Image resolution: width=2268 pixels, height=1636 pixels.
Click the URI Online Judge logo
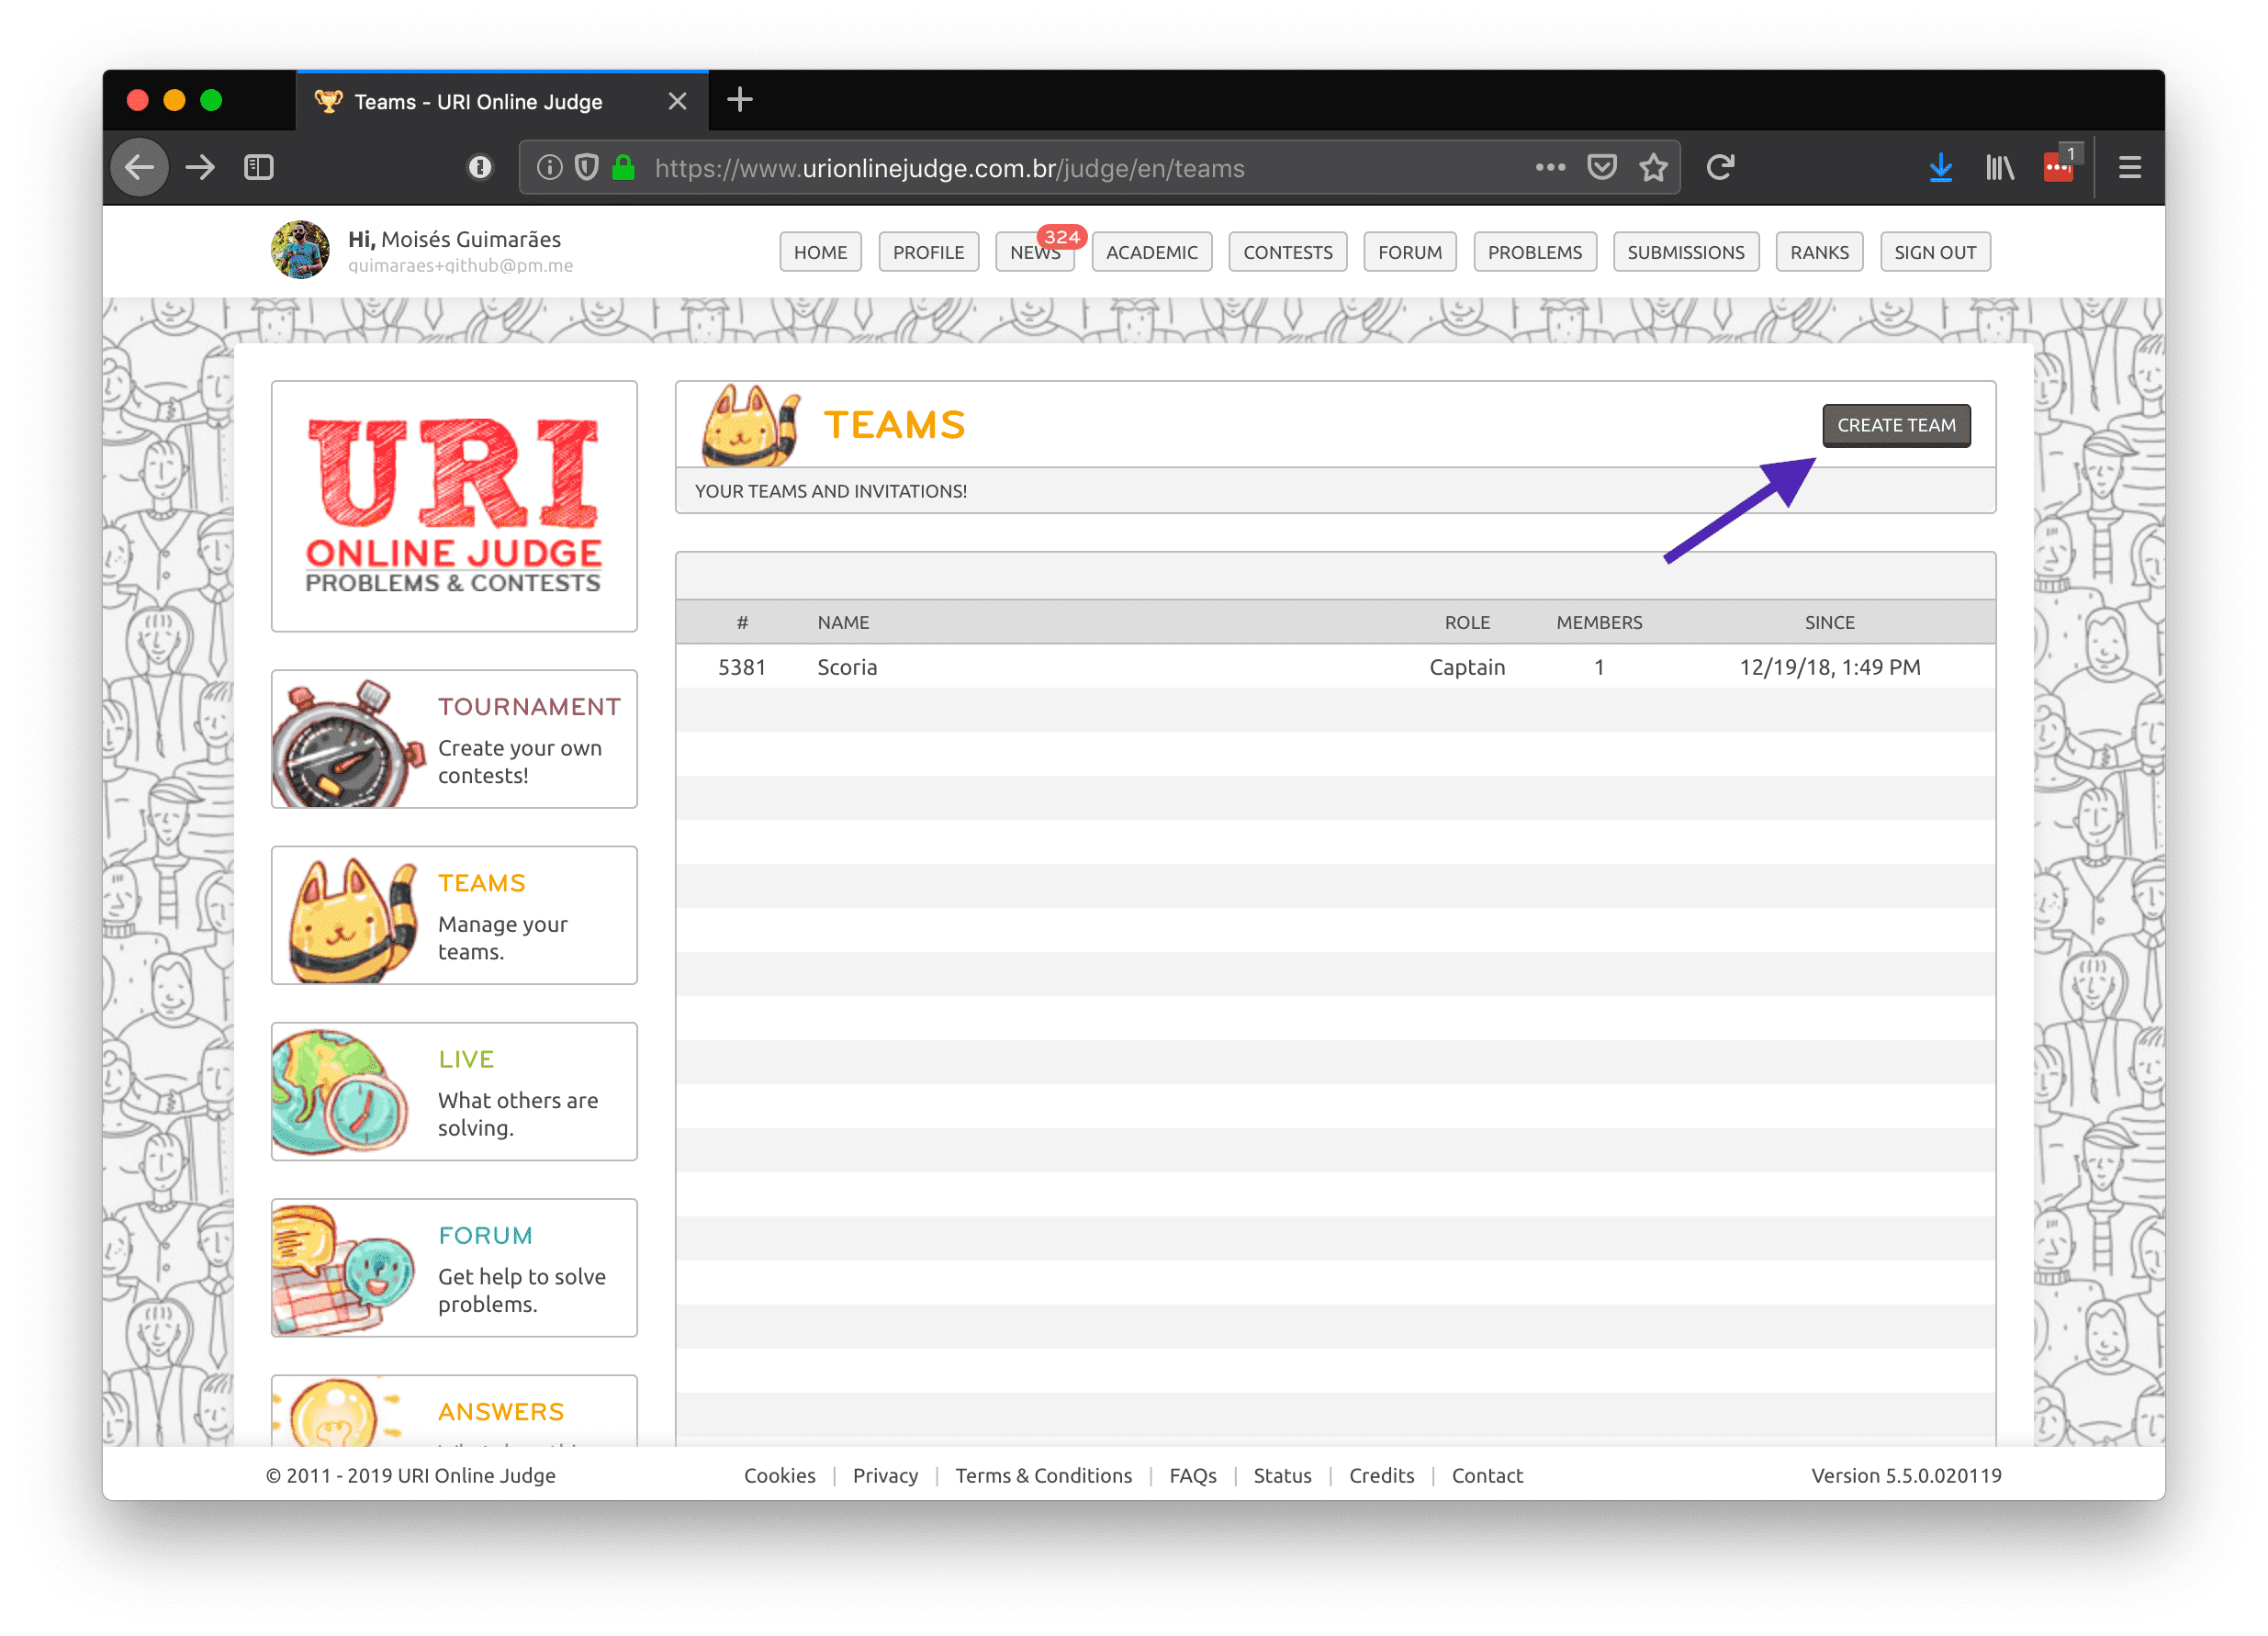[x=454, y=506]
